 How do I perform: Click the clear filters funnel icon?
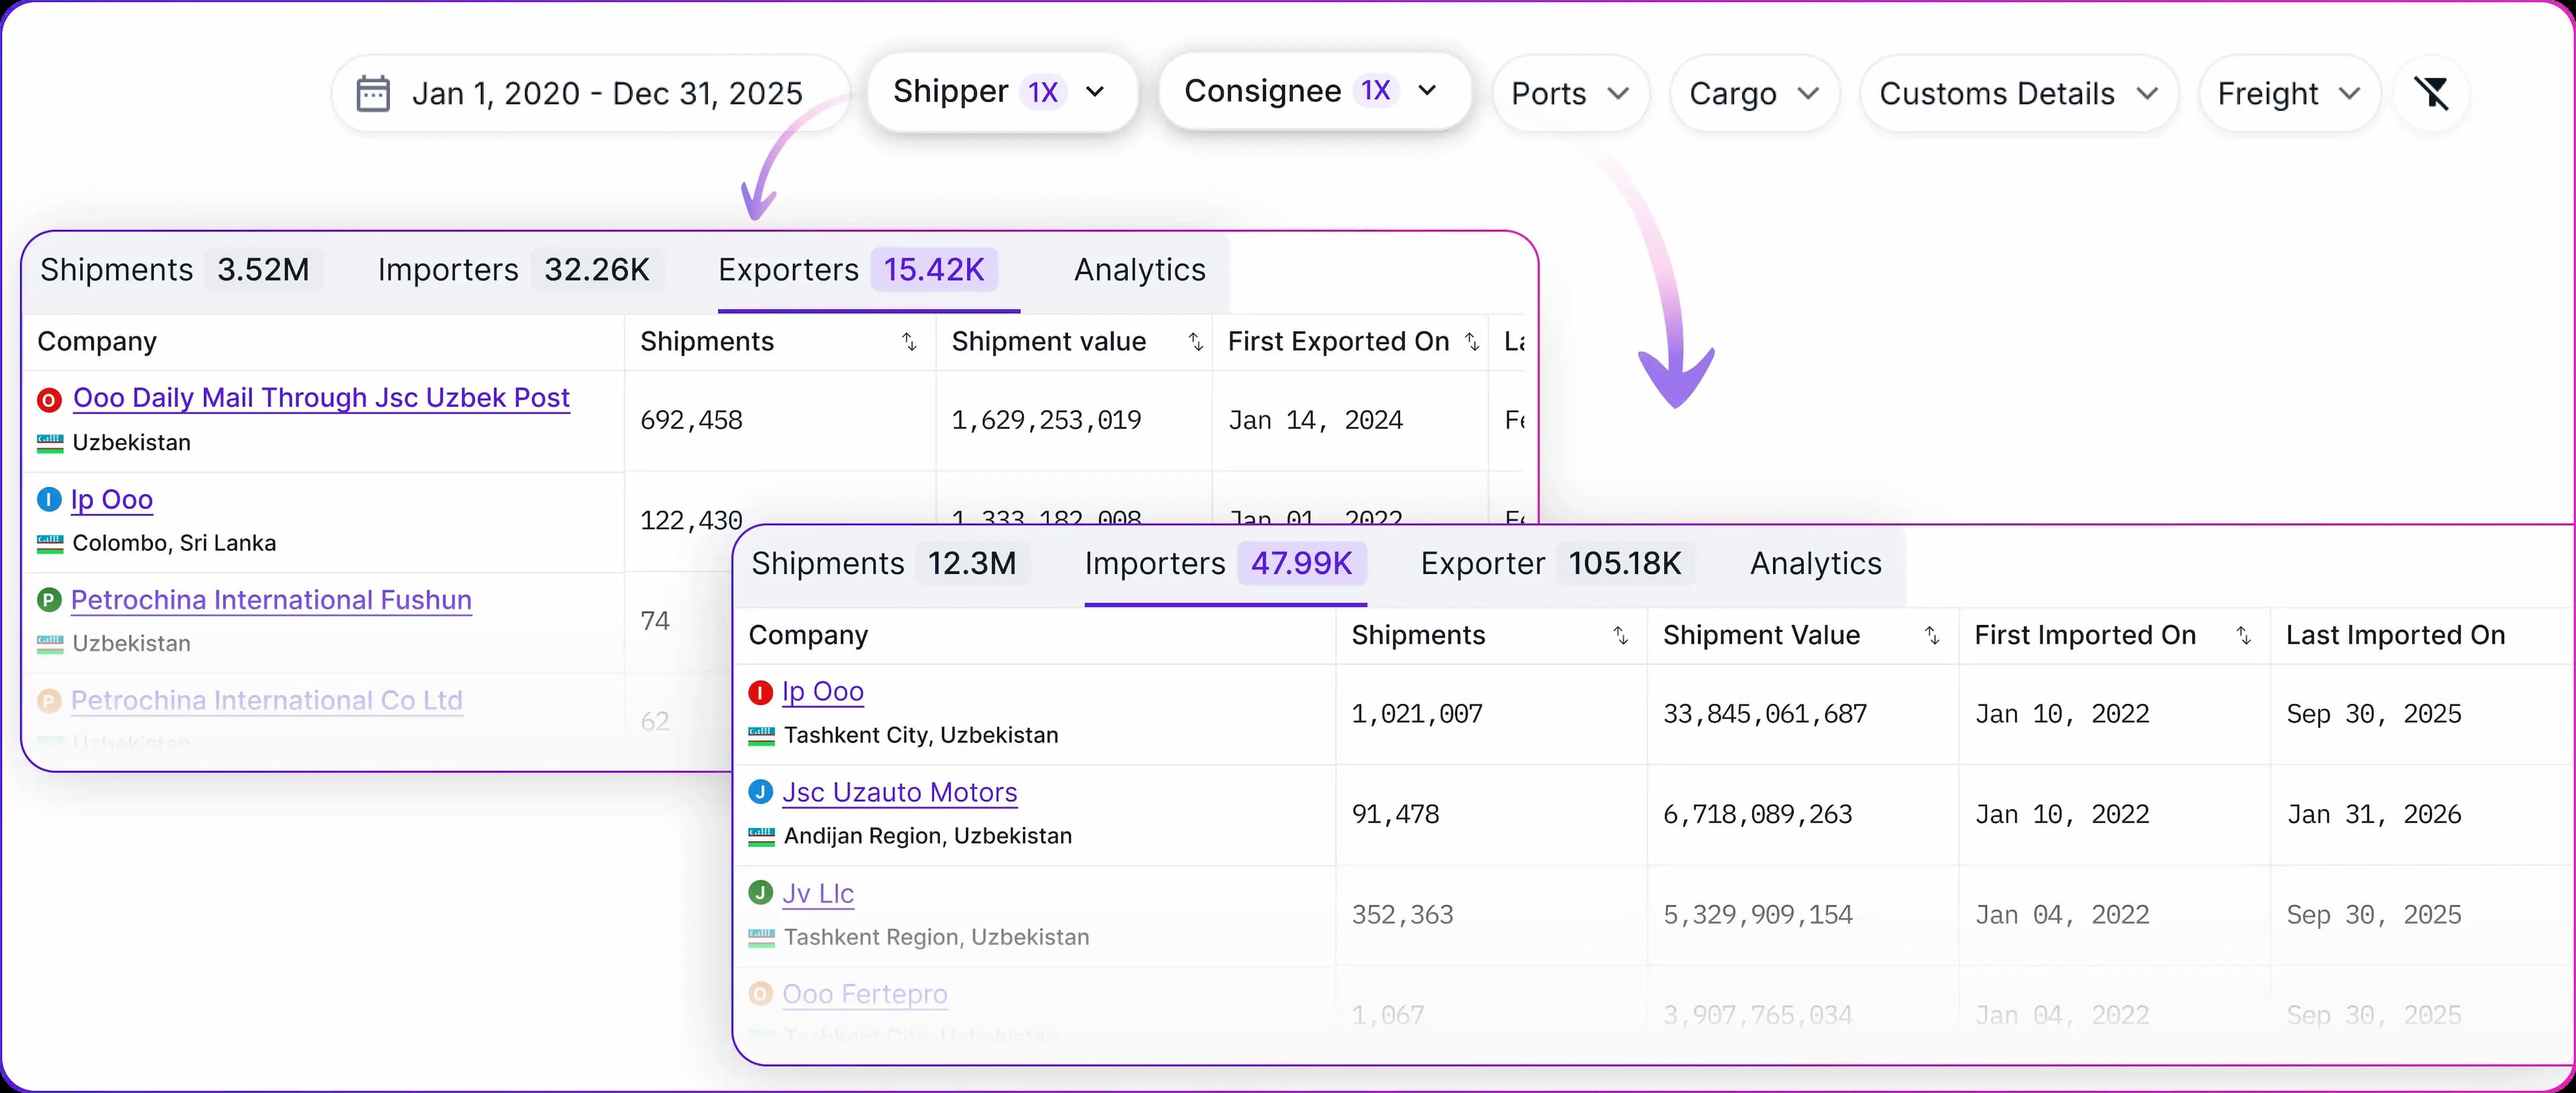(2432, 93)
